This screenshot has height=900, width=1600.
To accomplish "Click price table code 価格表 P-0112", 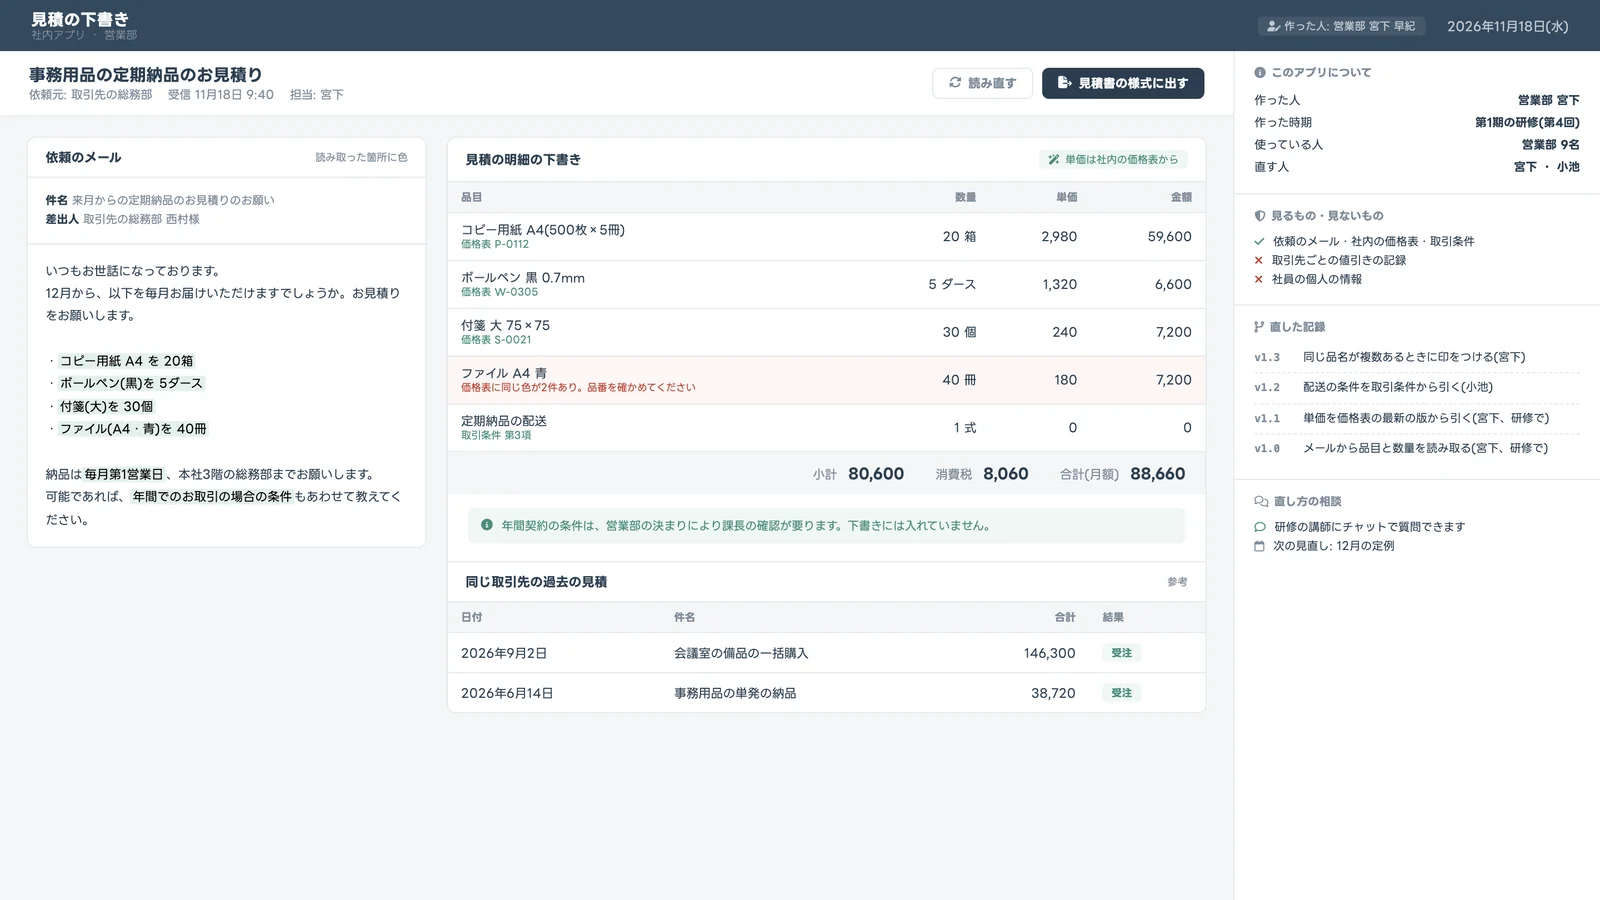I will click(x=495, y=244).
